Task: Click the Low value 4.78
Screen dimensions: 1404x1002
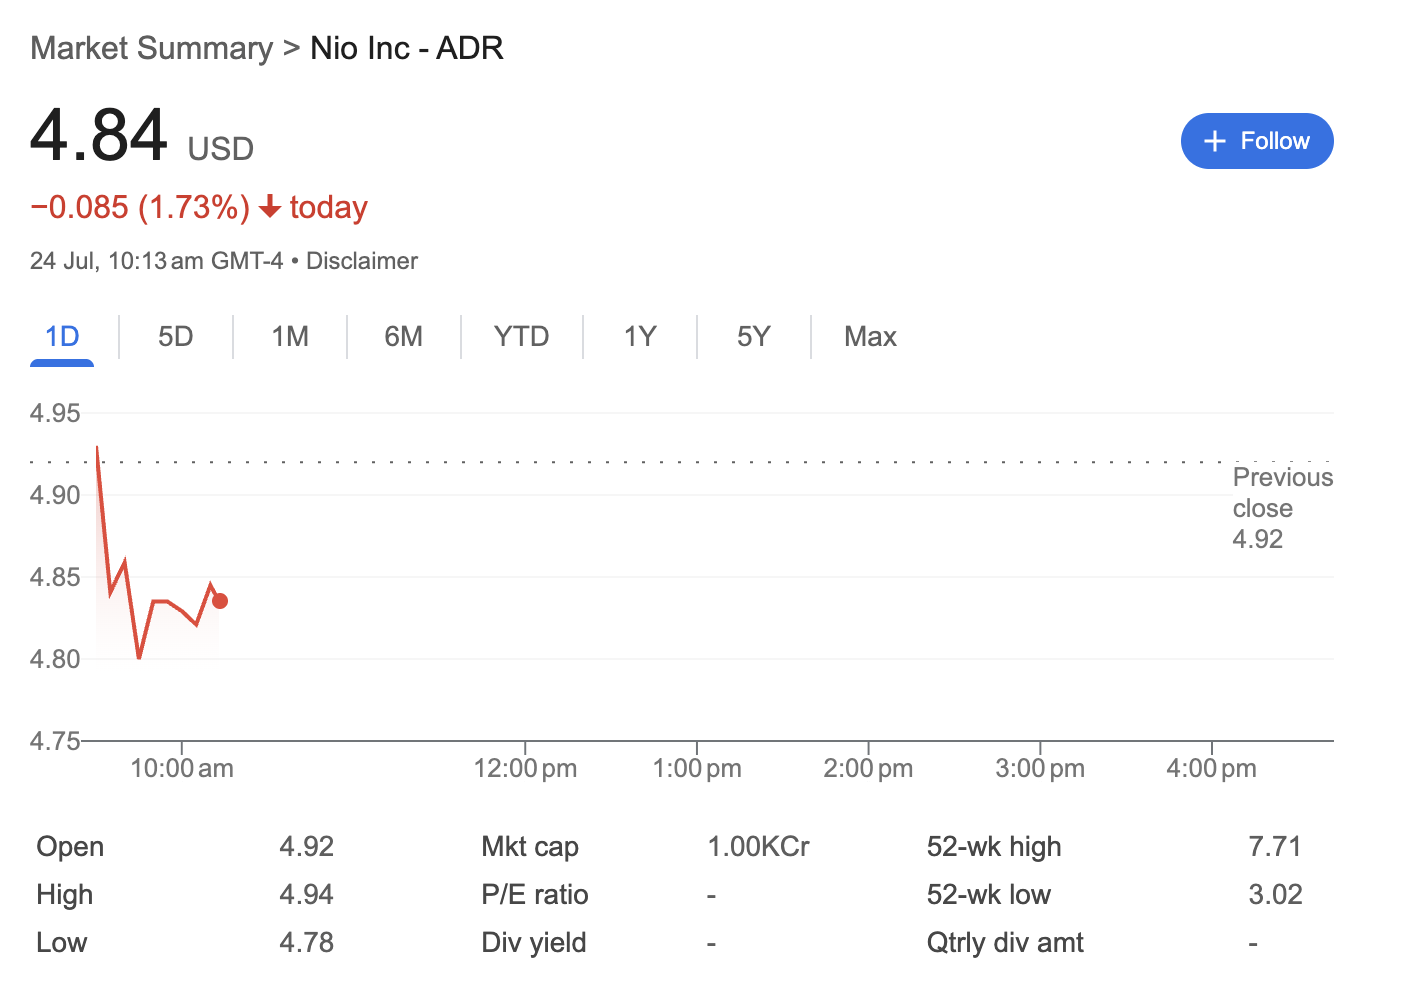Action: [x=307, y=943]
